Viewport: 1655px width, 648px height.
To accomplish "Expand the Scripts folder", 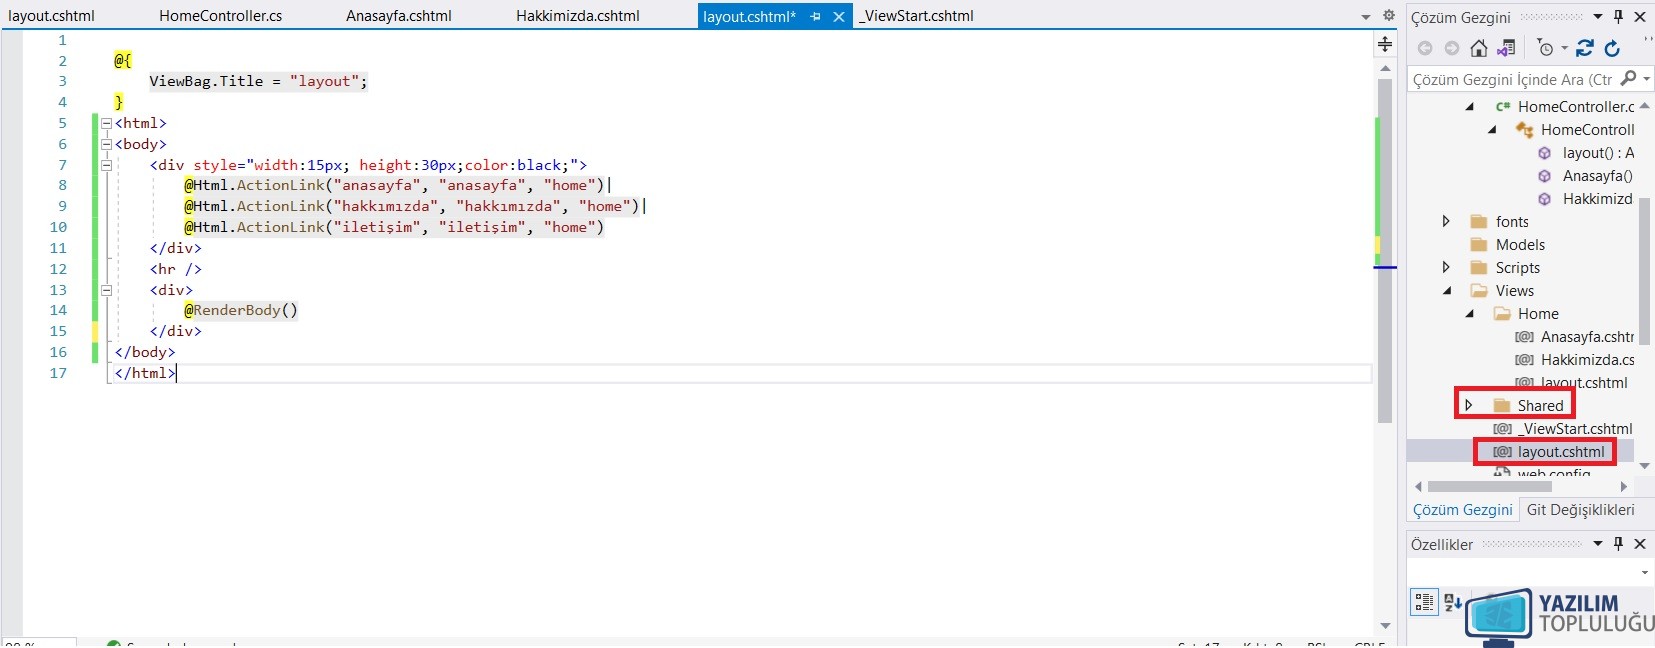I will point(1446,267).
